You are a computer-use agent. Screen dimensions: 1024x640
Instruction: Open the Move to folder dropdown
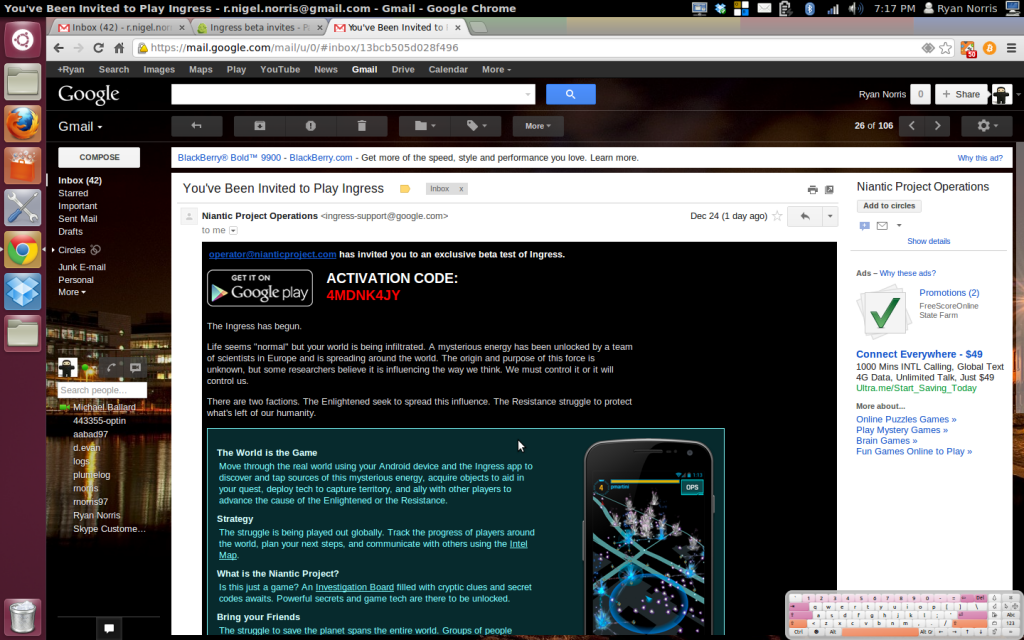coord(424,126)
